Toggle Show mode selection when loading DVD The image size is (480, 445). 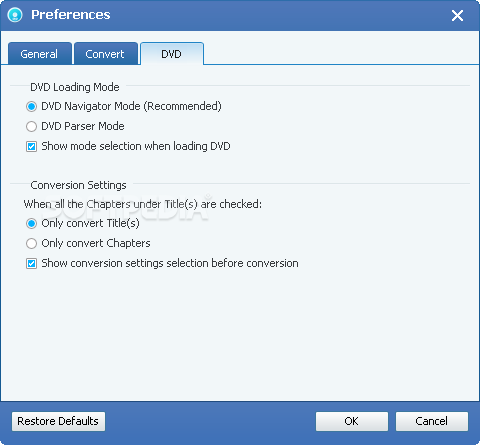(31, 147)
